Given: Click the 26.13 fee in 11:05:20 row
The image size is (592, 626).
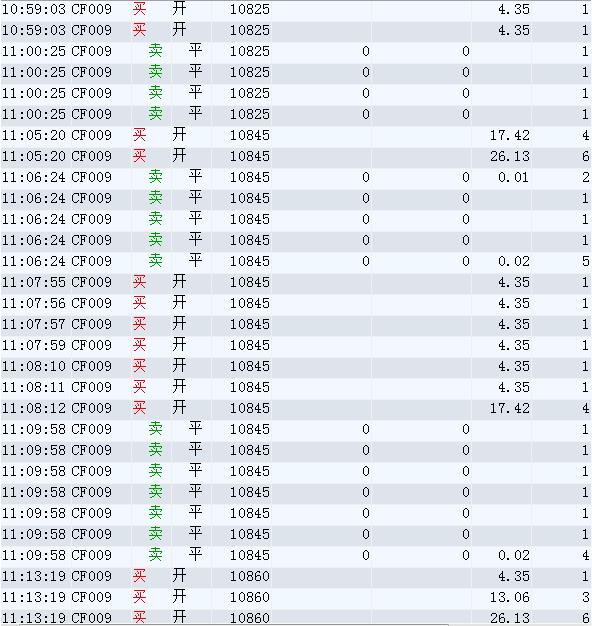Looking at the screenshot, I should tap(510, 156).
